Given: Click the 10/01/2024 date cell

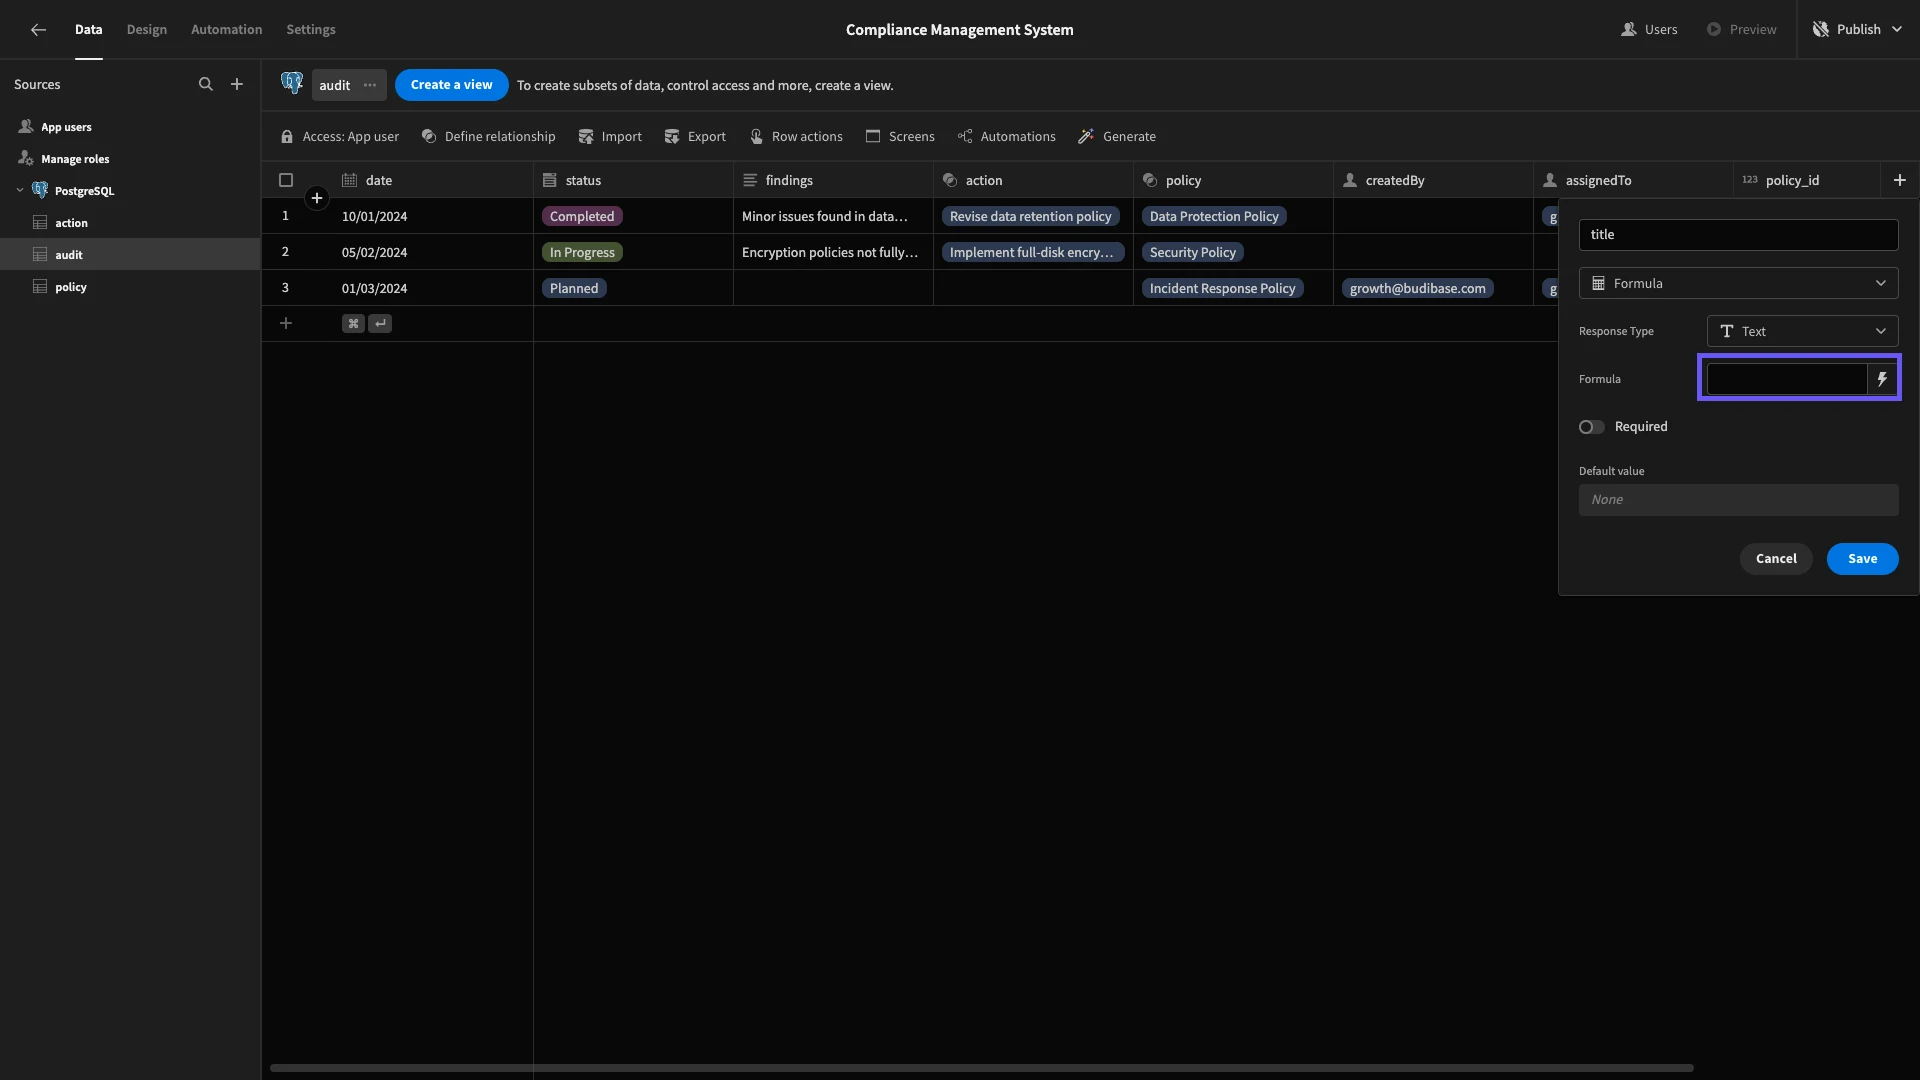Looking at the screenshot, I should coord(433,216).
